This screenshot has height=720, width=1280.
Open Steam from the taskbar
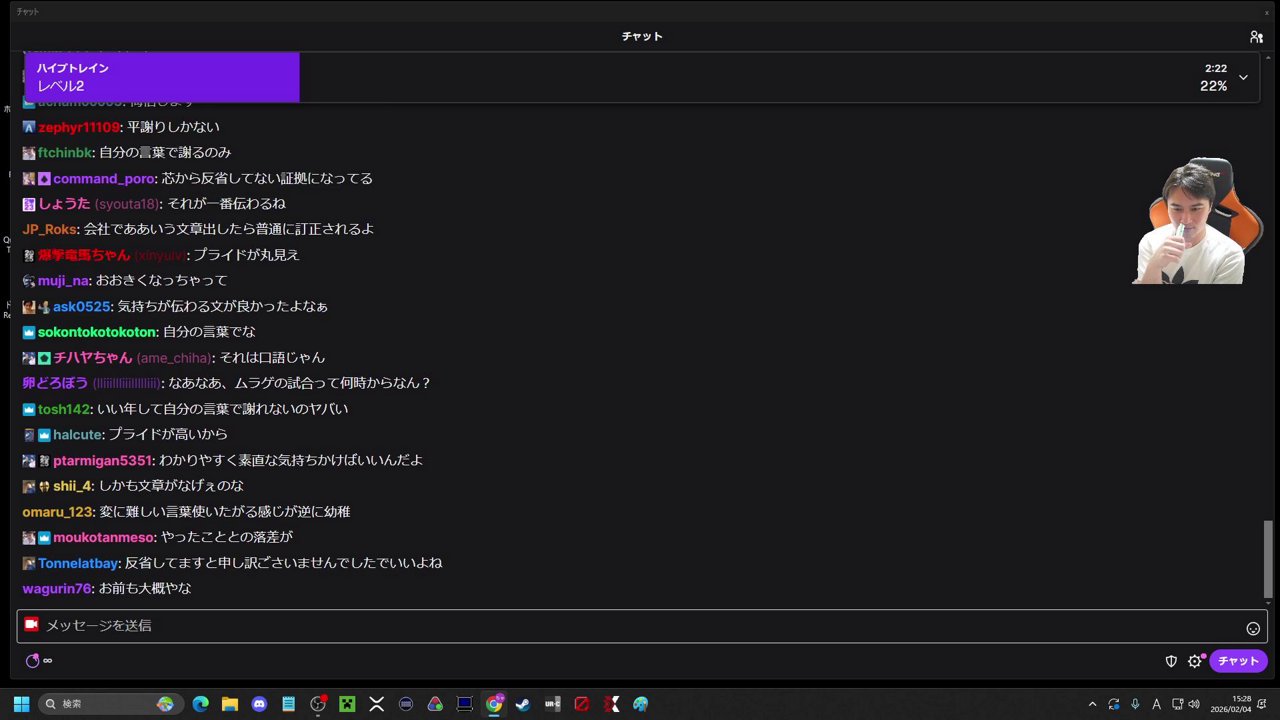(523, 704)
